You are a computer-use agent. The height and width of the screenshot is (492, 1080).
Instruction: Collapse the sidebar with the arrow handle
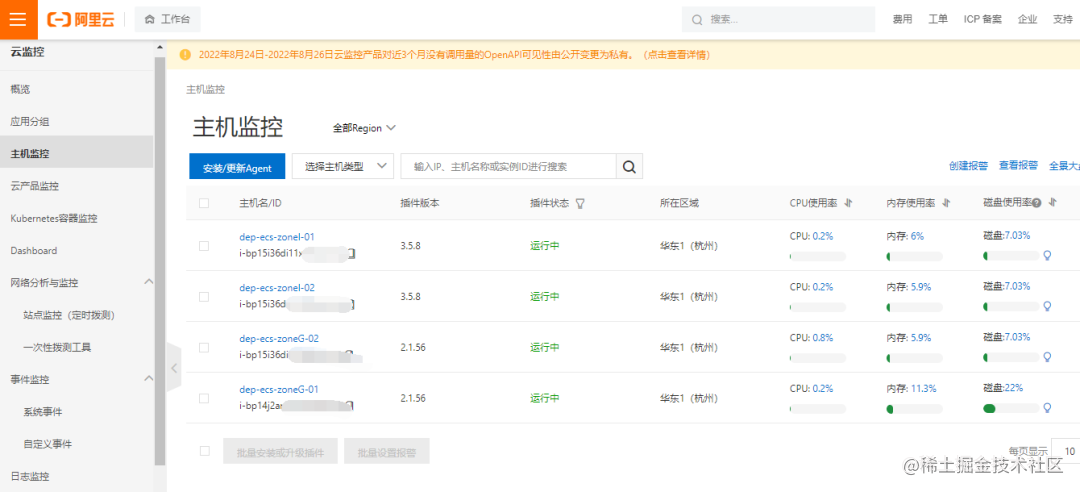pyautogui.click(x=174, y=368)
